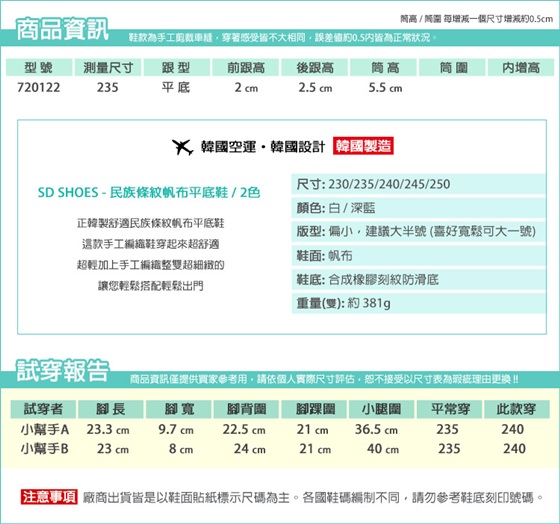
Task: Click the 跟型 column header
Action: 176,68
